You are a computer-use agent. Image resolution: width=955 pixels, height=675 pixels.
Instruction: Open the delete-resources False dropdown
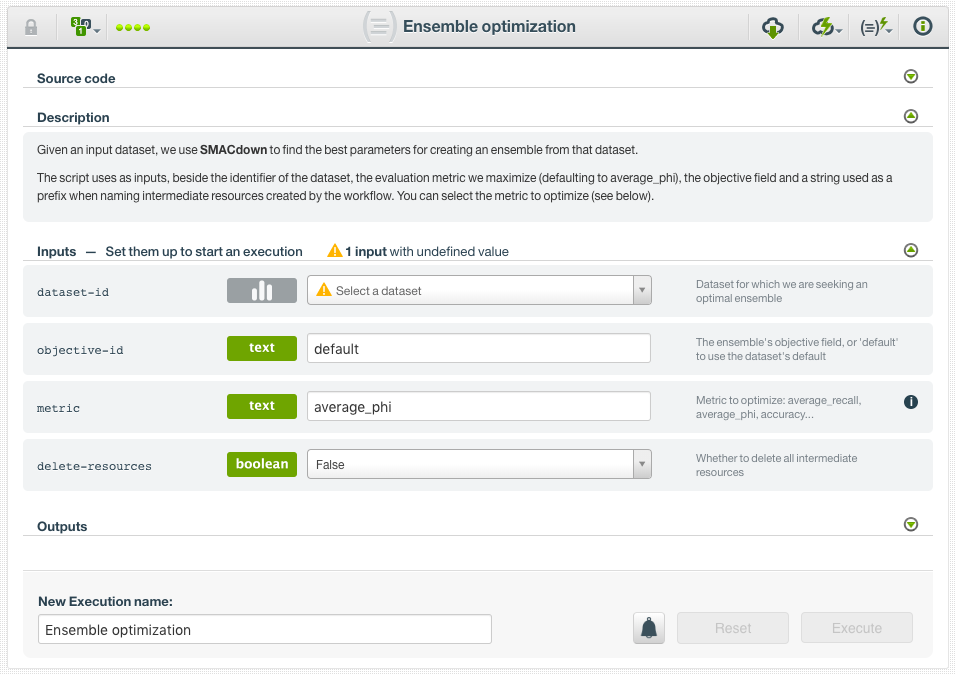640,464
